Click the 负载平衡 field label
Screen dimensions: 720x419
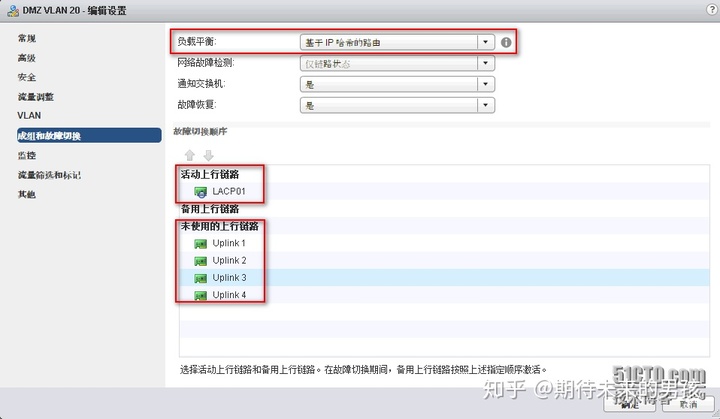197,41
